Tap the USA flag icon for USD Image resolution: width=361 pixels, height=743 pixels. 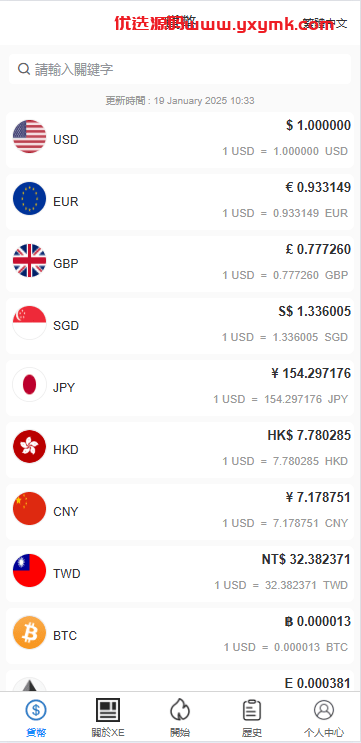(29, 136)
